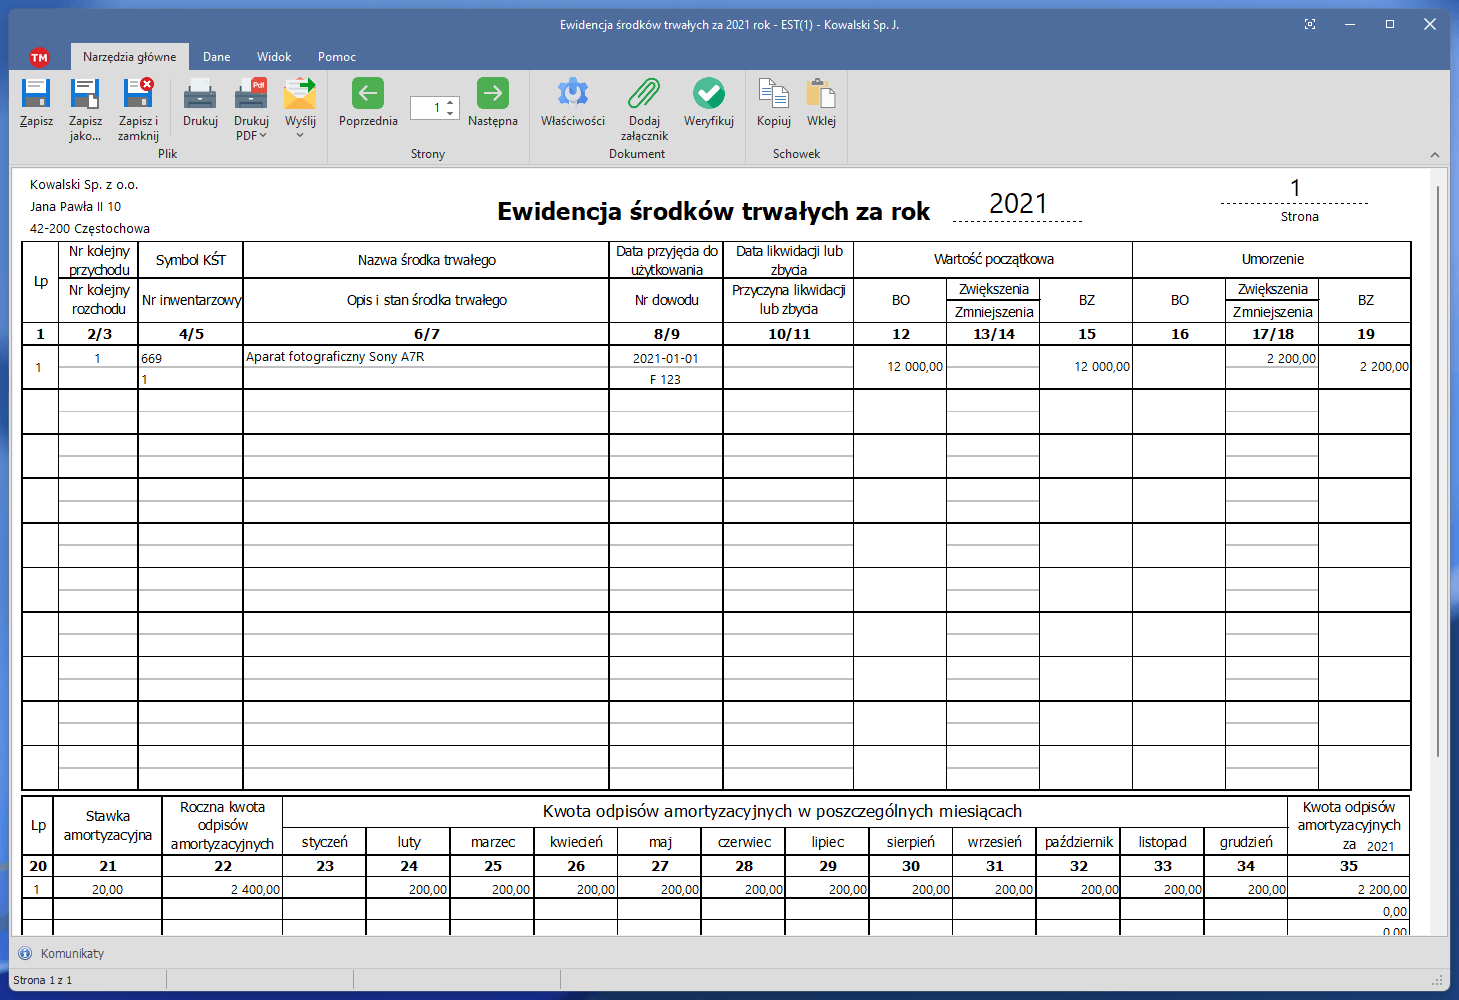Go to next page with Następna
The image size is (1459, 1000).
click(492, 95)
